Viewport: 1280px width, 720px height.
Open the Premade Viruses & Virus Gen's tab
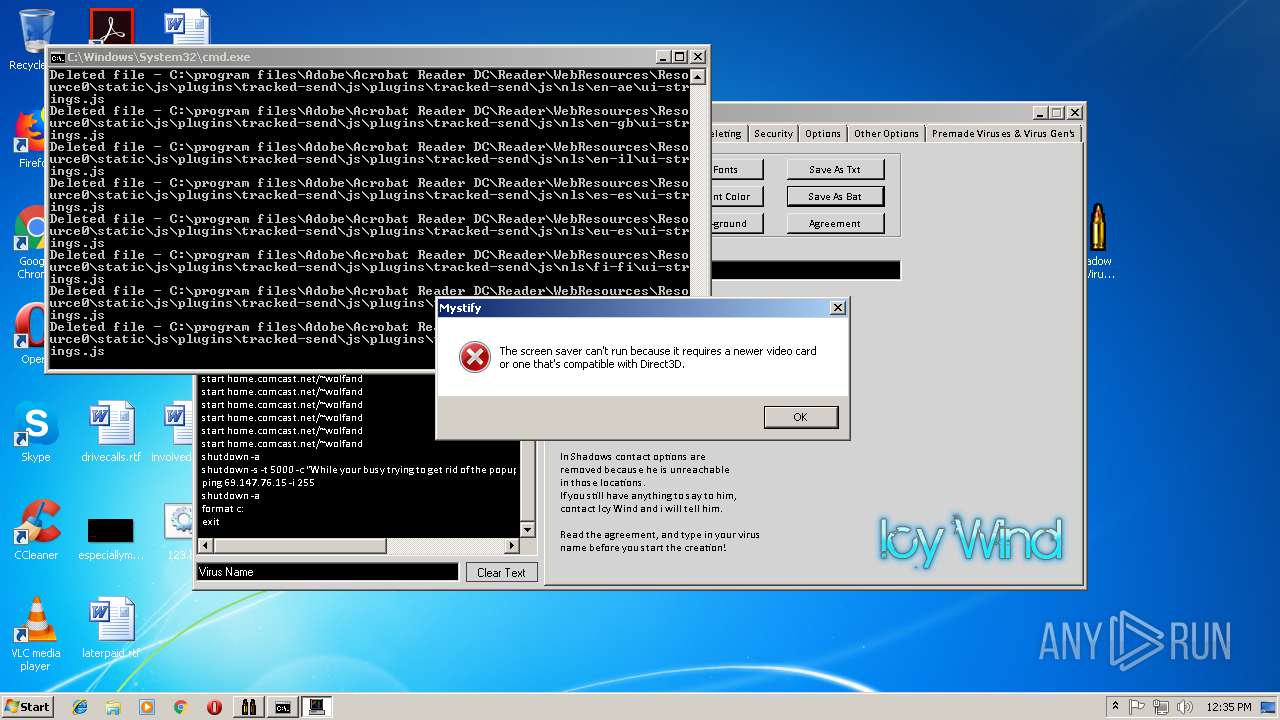(x=1003, y=133)
